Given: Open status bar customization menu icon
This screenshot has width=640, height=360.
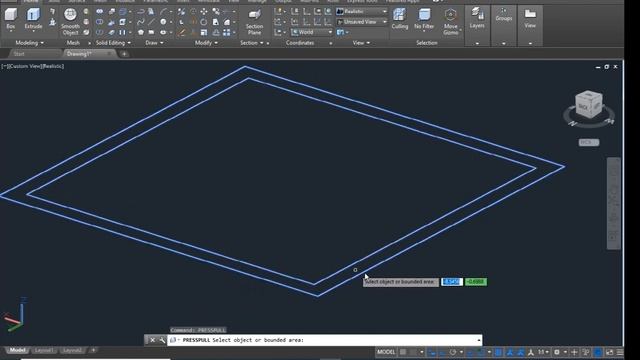Looking at the screenshot, I should pos(620,352).
